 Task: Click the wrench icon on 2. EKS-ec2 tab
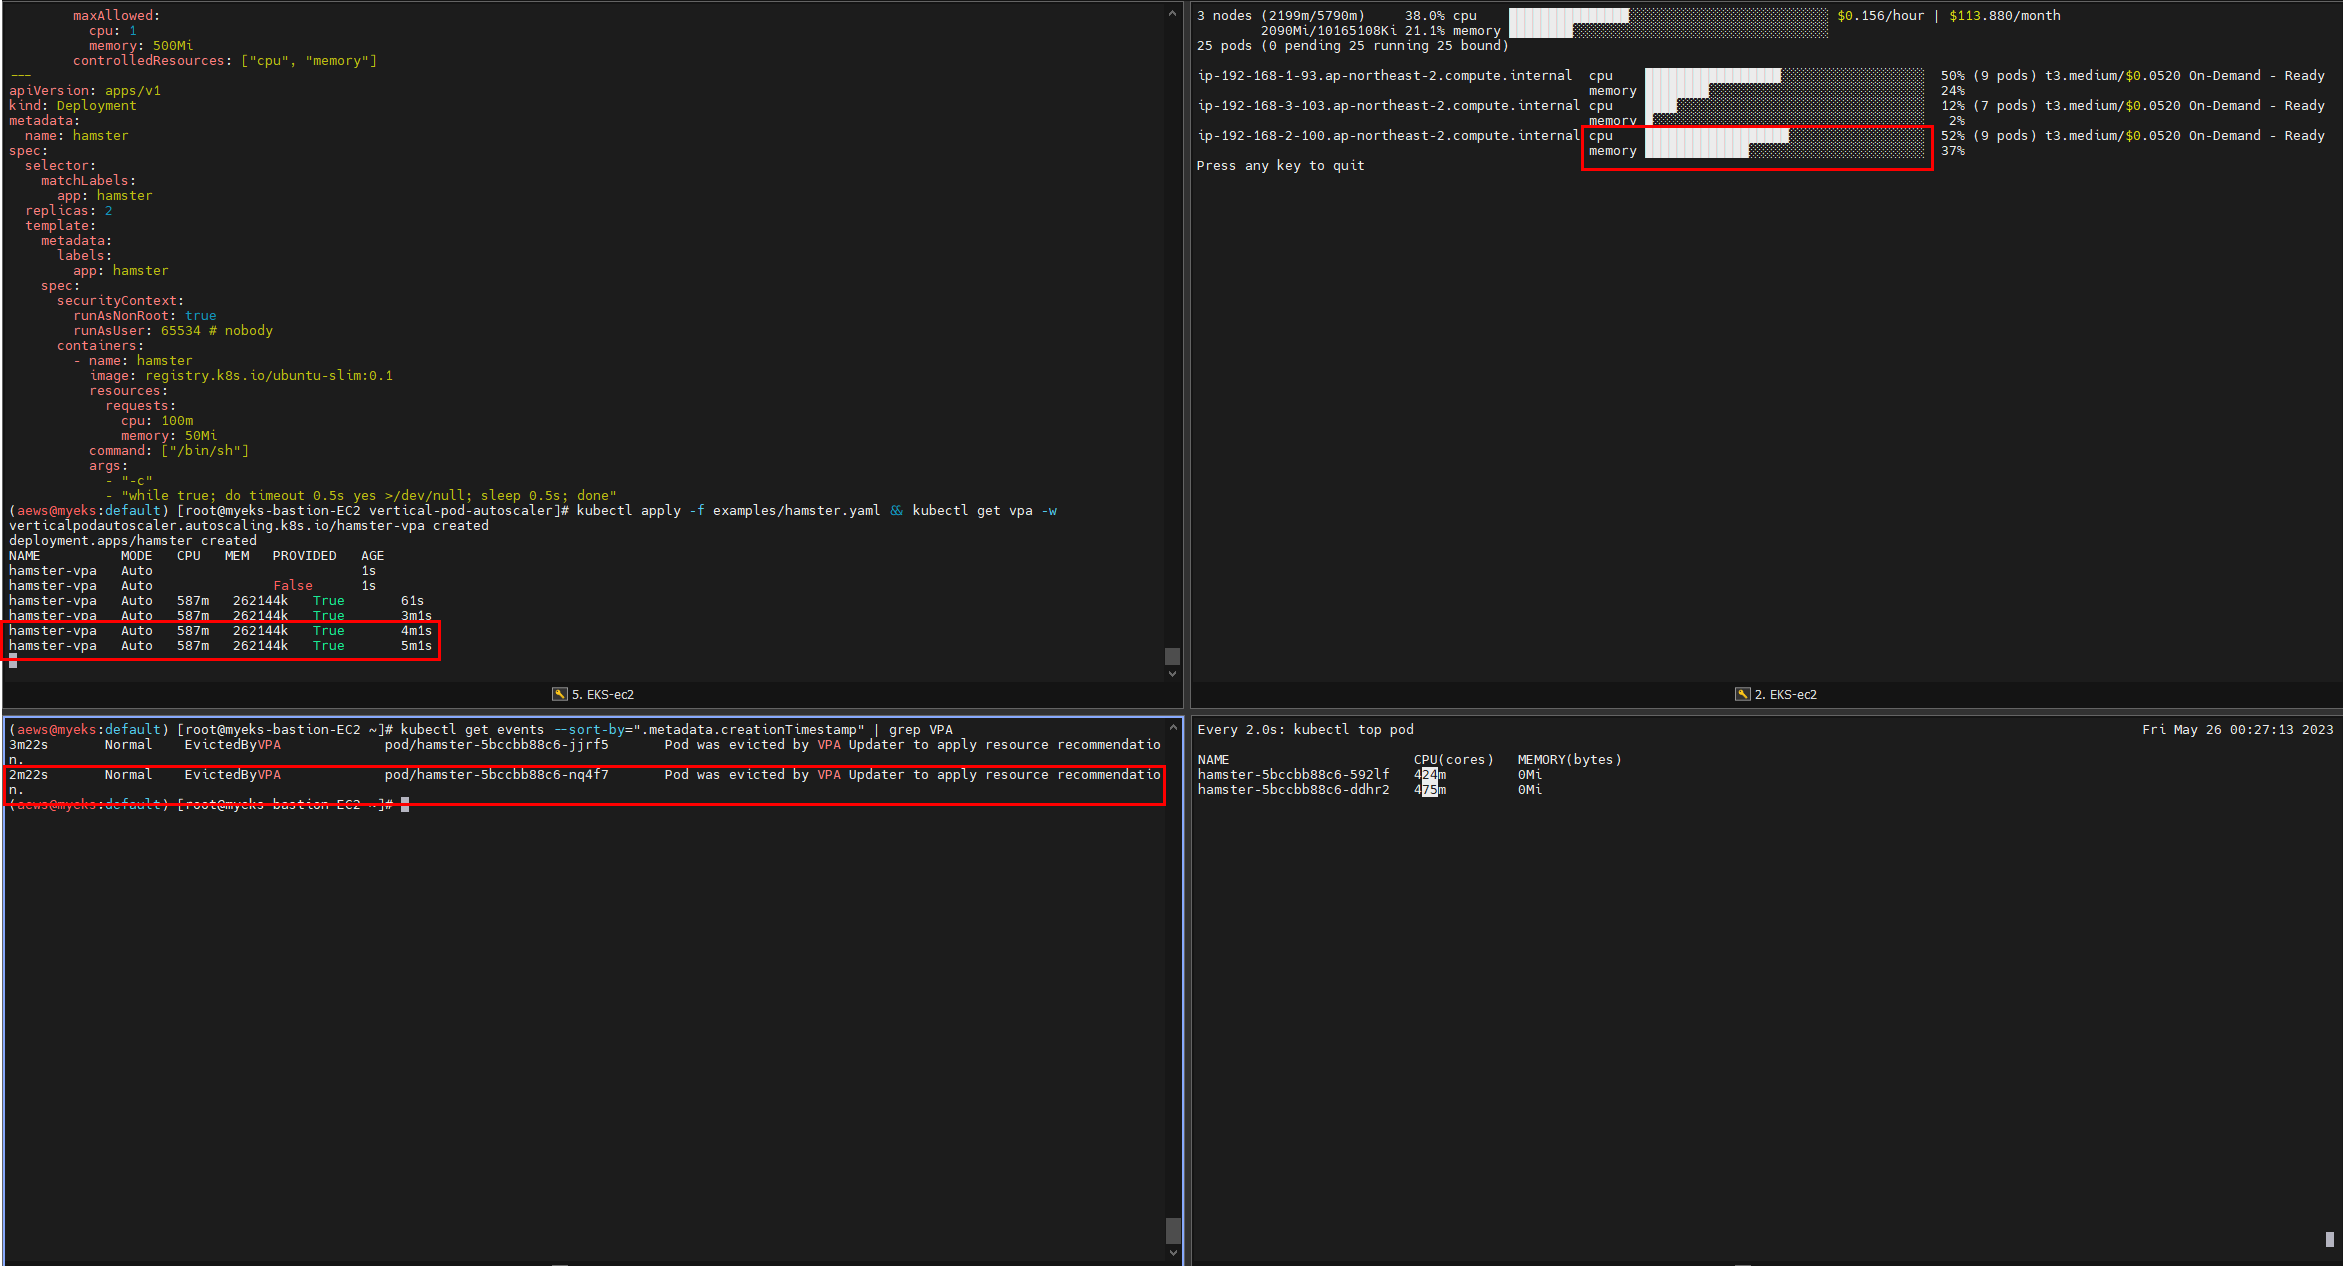click(x=1743, y=694)
